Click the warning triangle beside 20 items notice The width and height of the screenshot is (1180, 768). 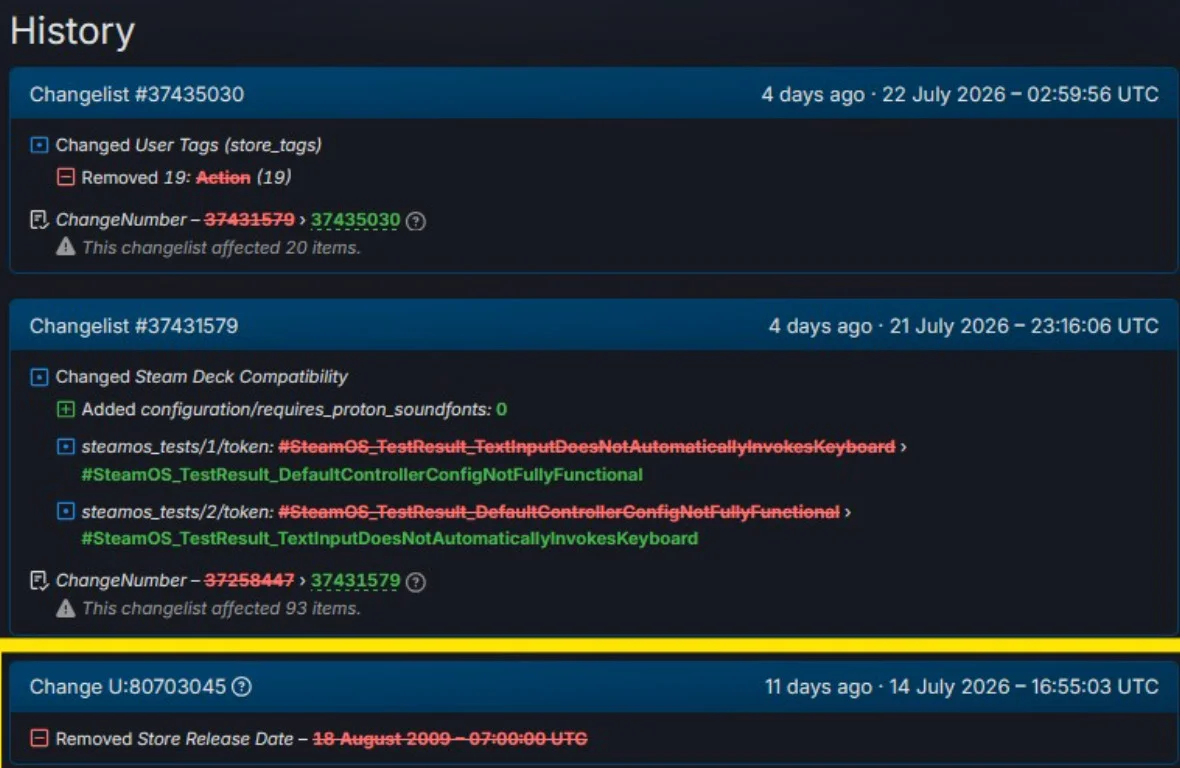pyautogui.click(x=65, y=247)
